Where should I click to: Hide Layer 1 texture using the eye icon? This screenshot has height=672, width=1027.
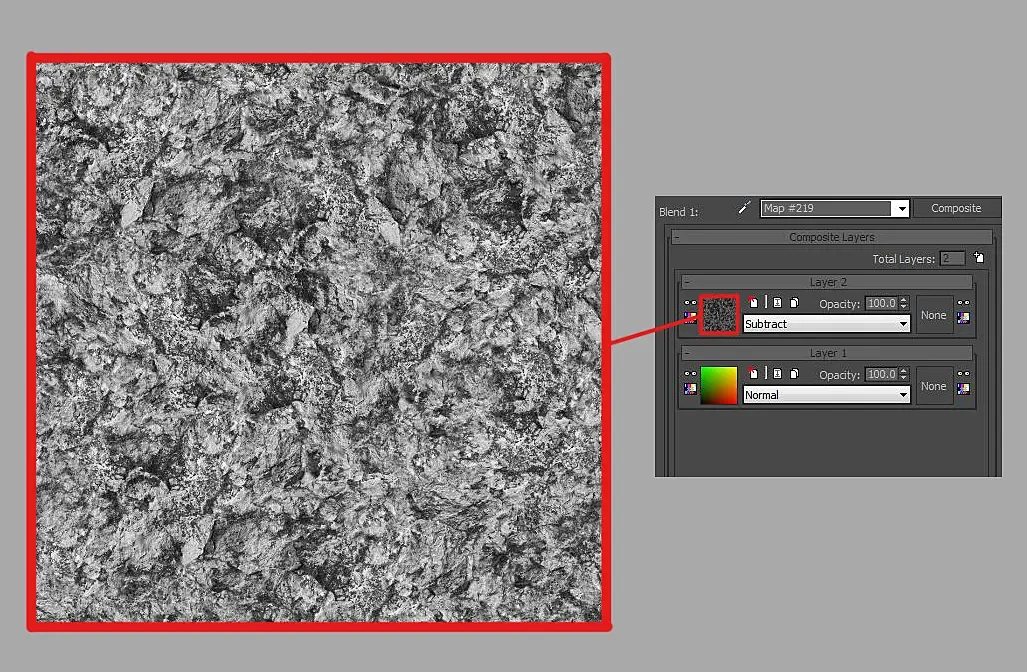[x=690, y=373]
